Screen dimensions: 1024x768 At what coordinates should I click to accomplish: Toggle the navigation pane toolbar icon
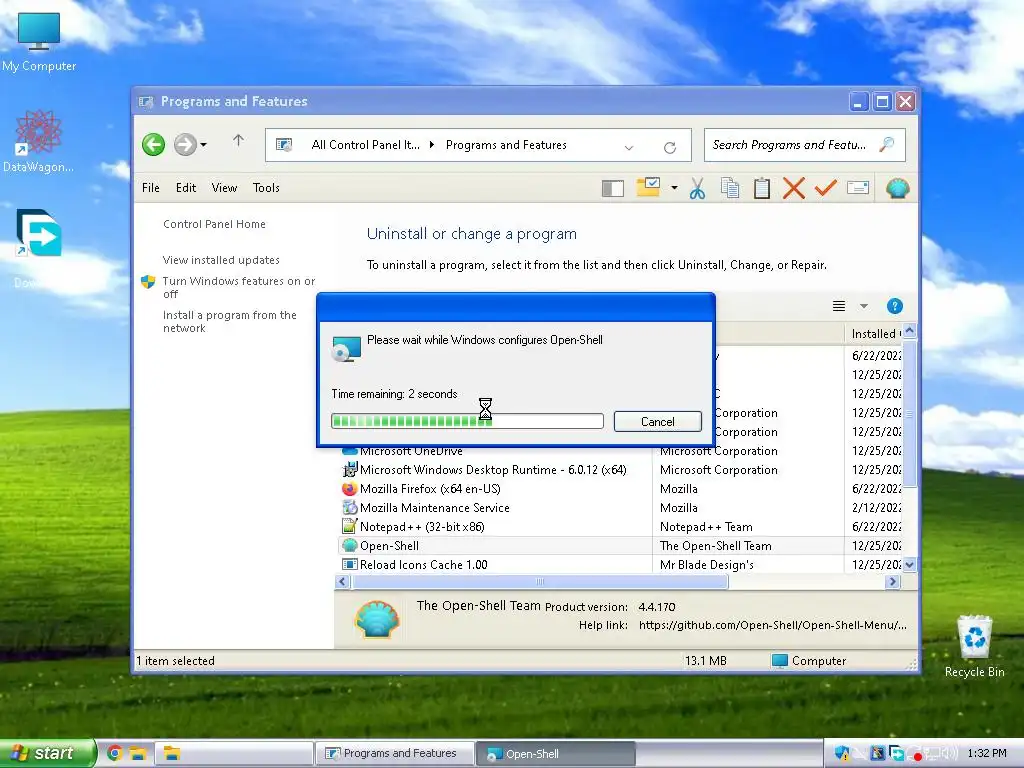[613, 189]
